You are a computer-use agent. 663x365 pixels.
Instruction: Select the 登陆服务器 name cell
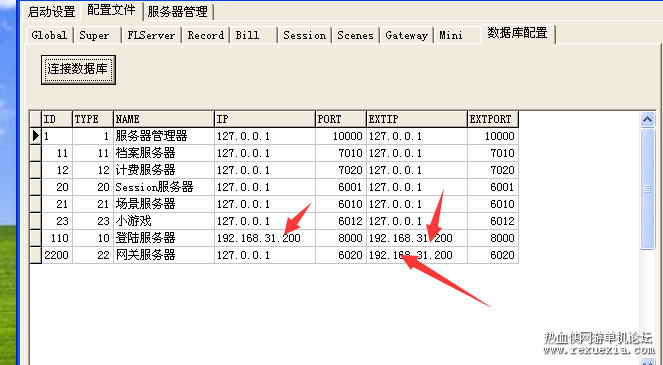[x=164, y=238]
